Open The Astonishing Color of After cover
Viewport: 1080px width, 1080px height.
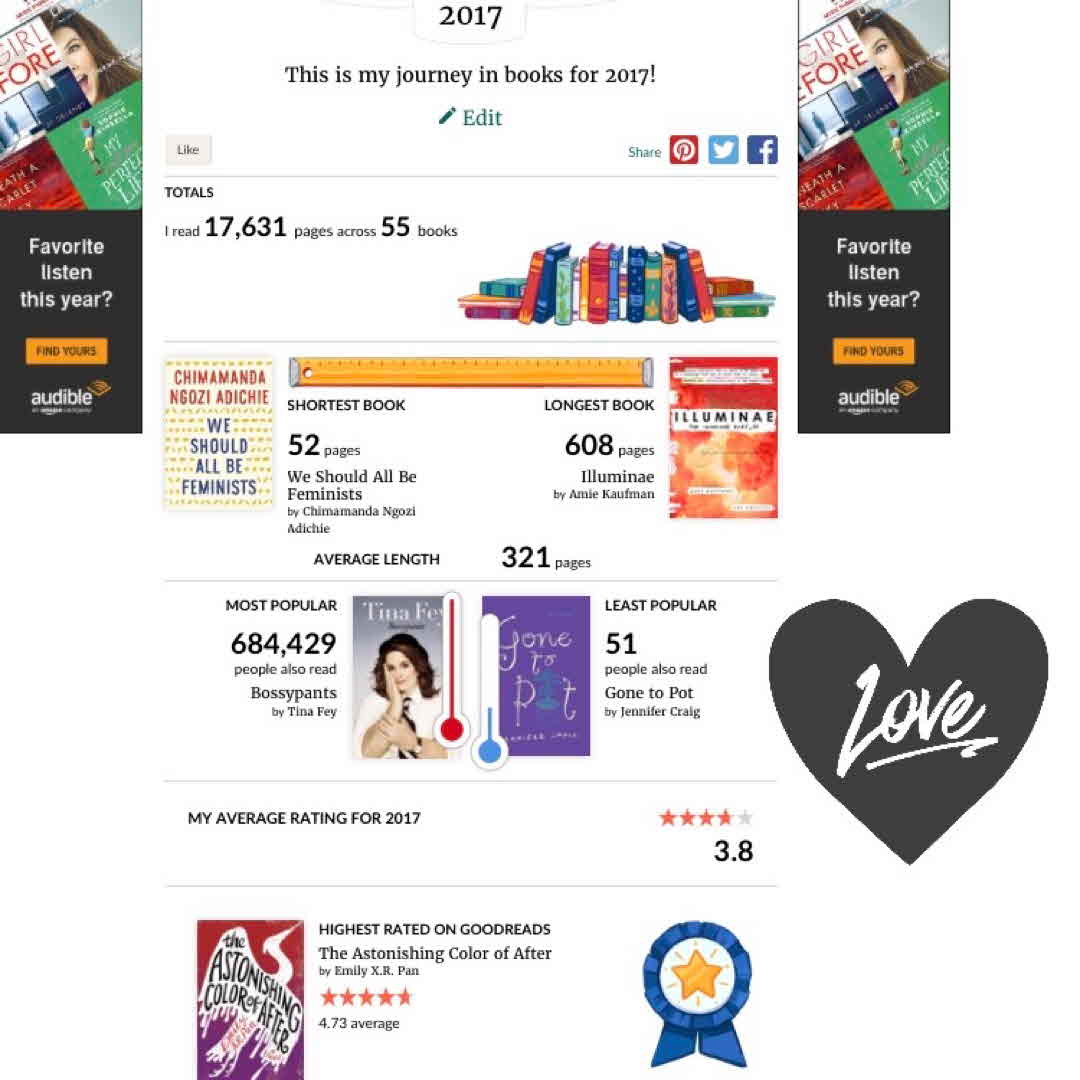click(250, 999)
